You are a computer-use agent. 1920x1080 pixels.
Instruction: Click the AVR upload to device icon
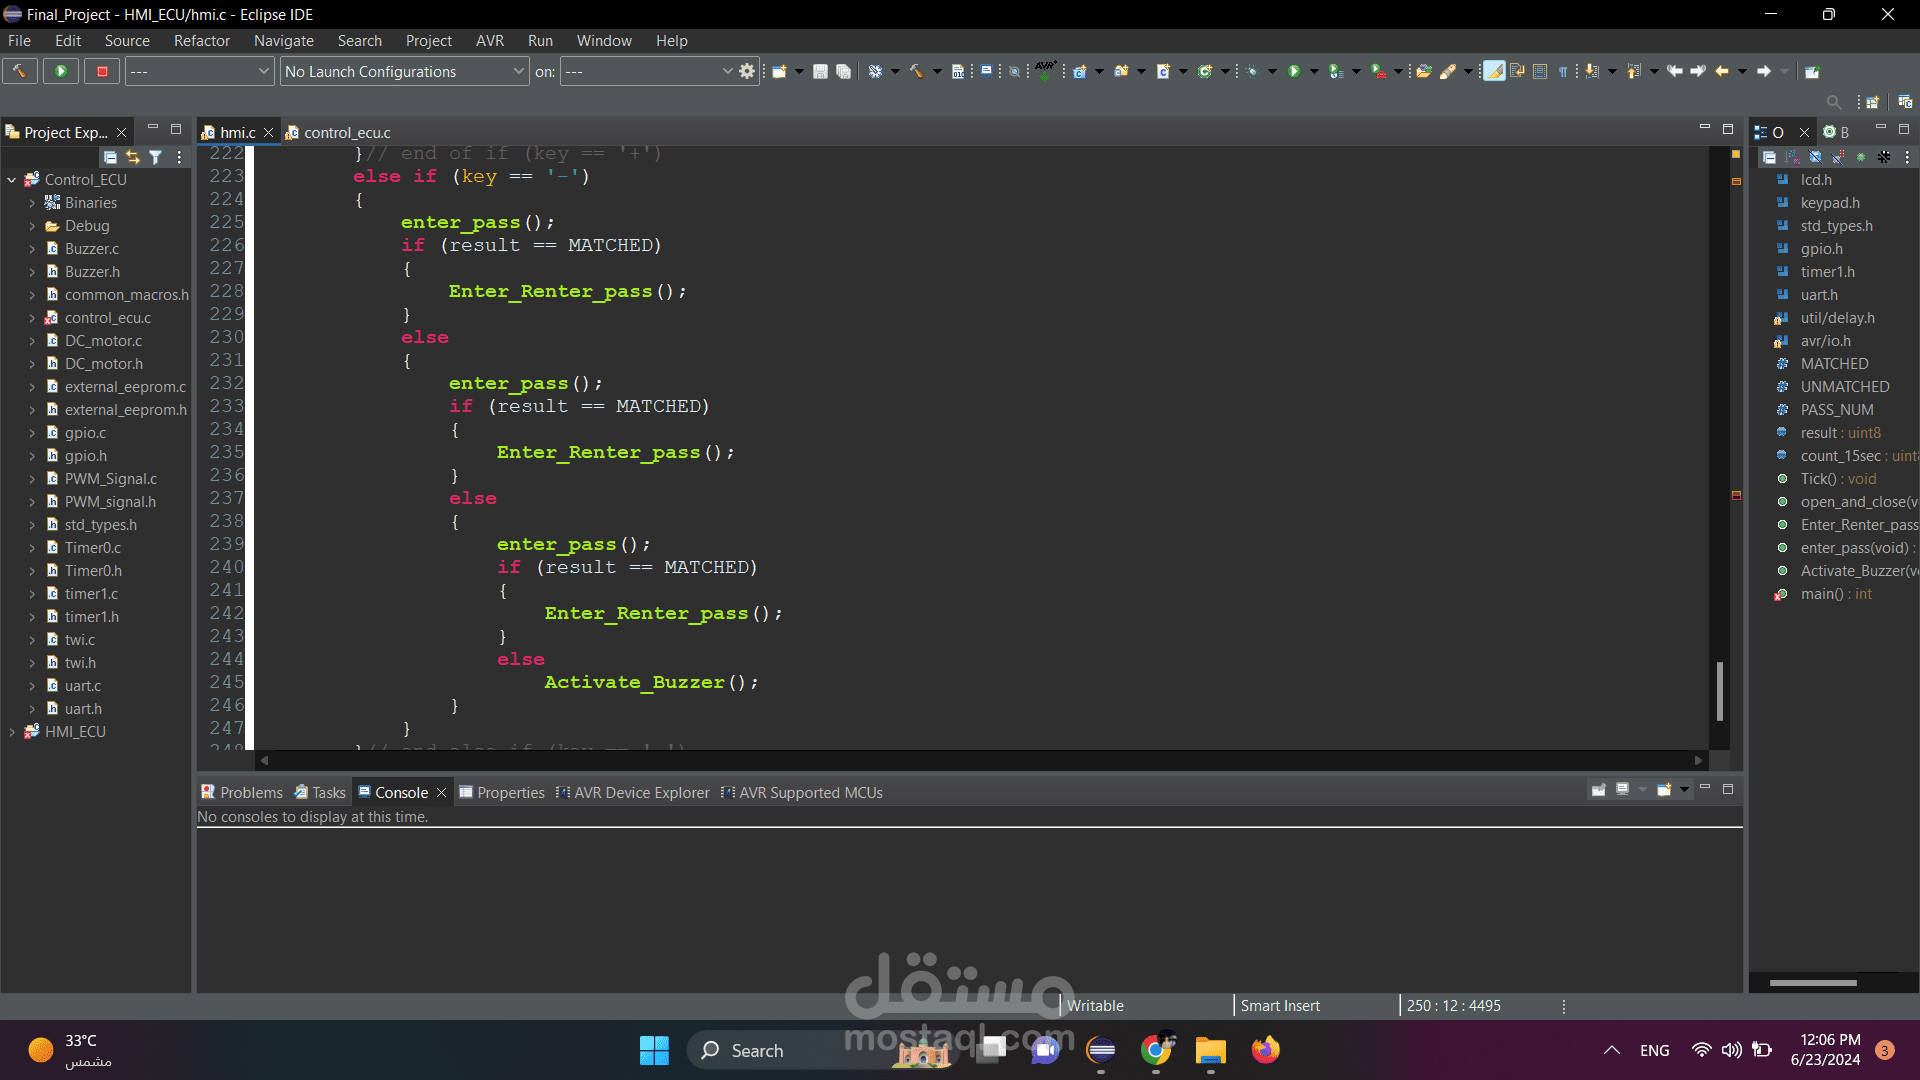pyautogui.click(x=1045, y=71)
